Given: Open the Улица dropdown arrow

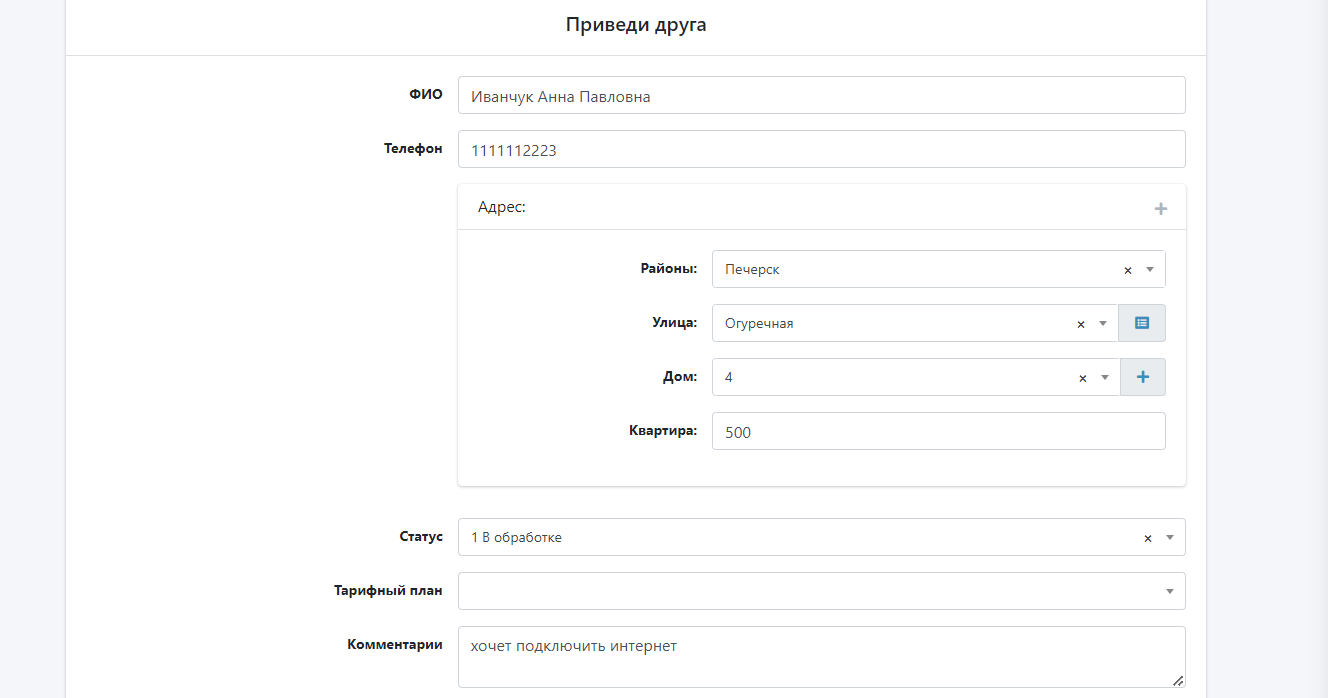Looking at the screenshot, I should [x=1104, y=324].
